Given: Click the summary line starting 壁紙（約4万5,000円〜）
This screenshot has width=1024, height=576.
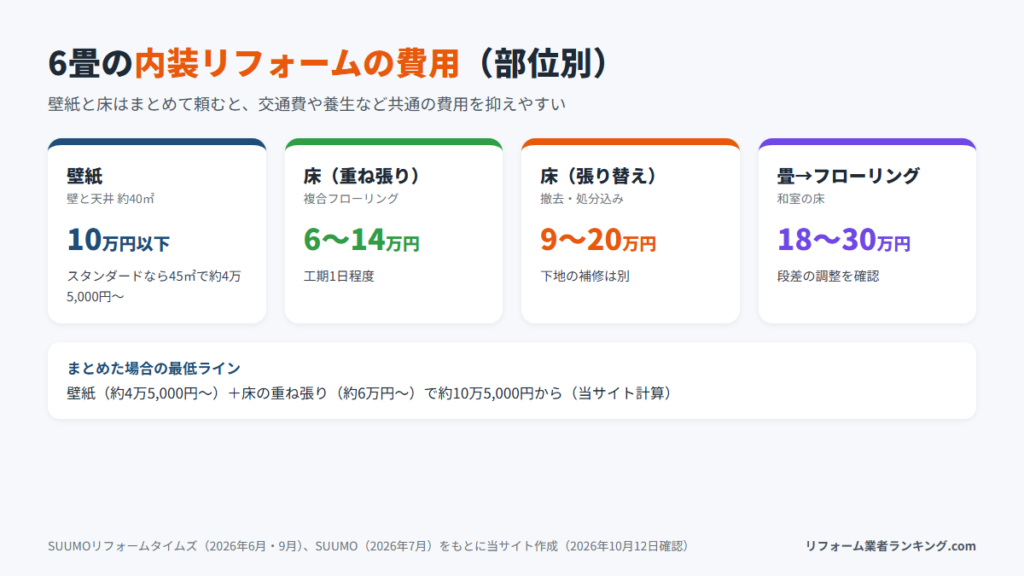Looking at the screenshot, I should pos(370,393).
